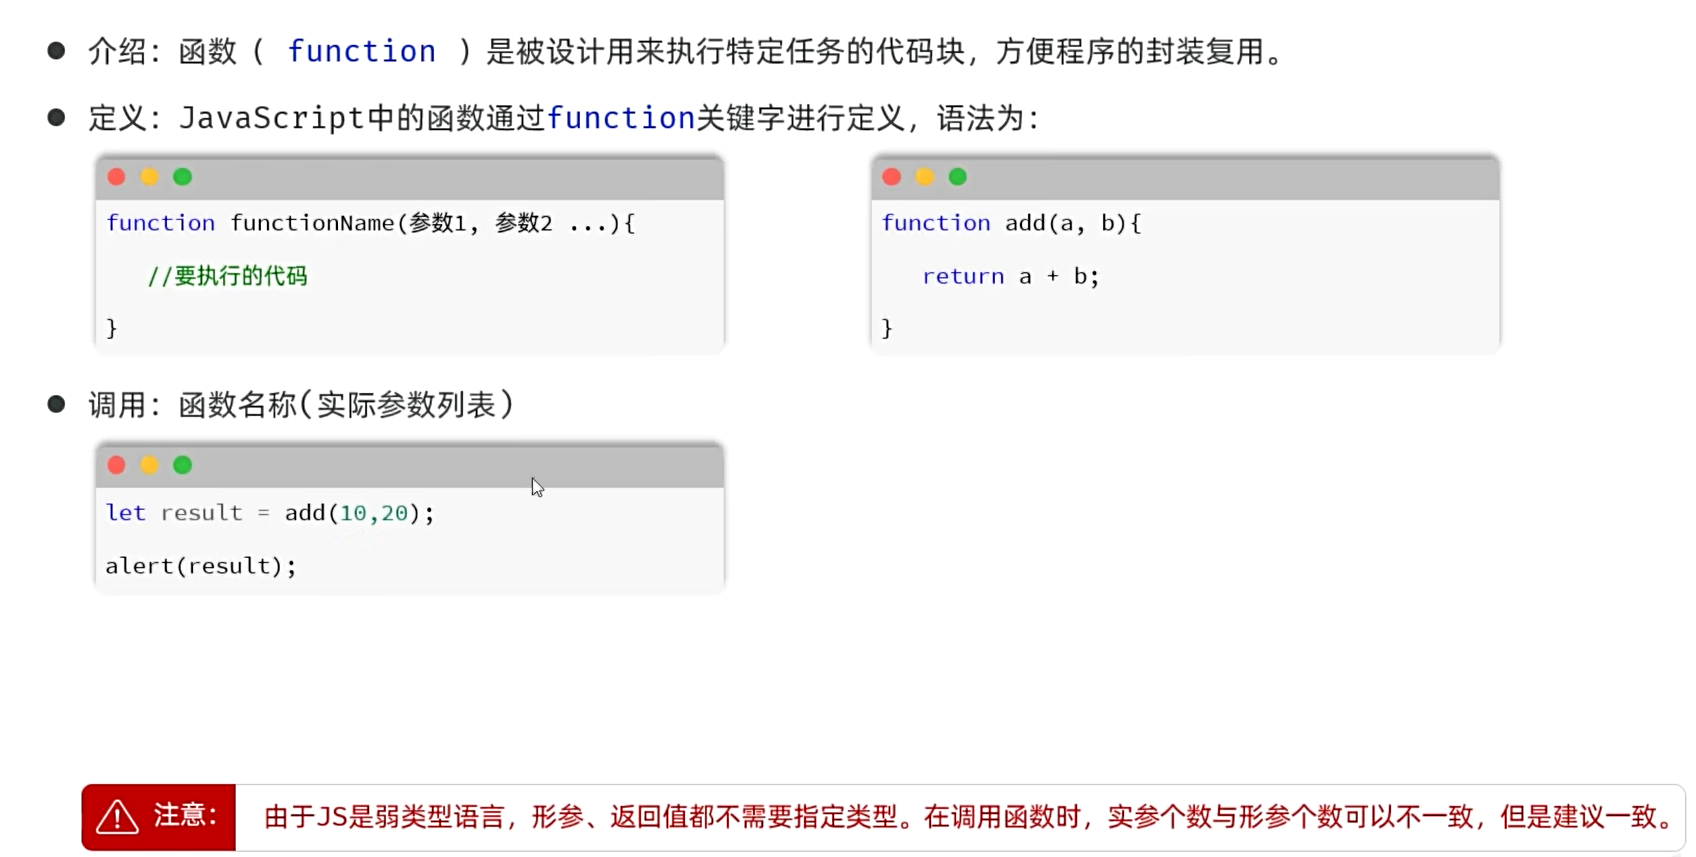Click the 注意 label in red box
Image resolution: width=1696 pixels, height=857 pixels.
point(185,816)
